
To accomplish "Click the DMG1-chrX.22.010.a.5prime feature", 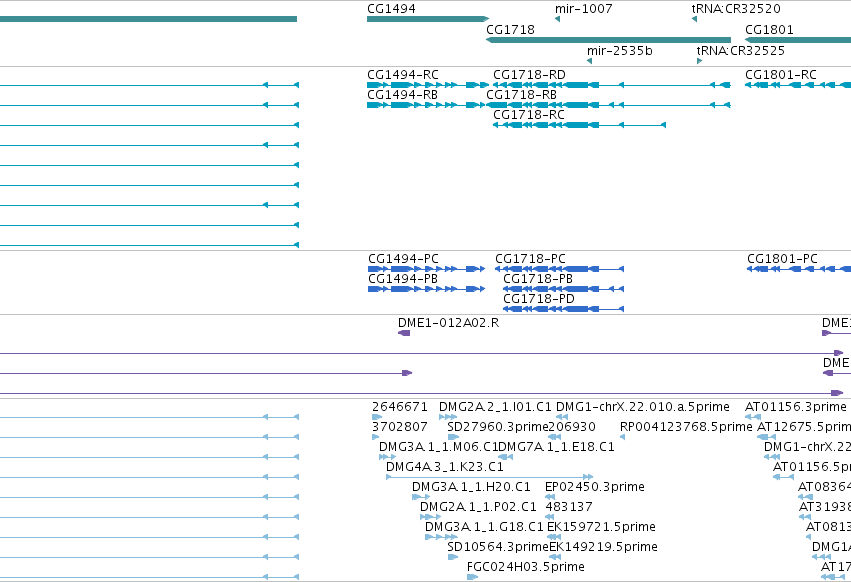I will [562, 417].
